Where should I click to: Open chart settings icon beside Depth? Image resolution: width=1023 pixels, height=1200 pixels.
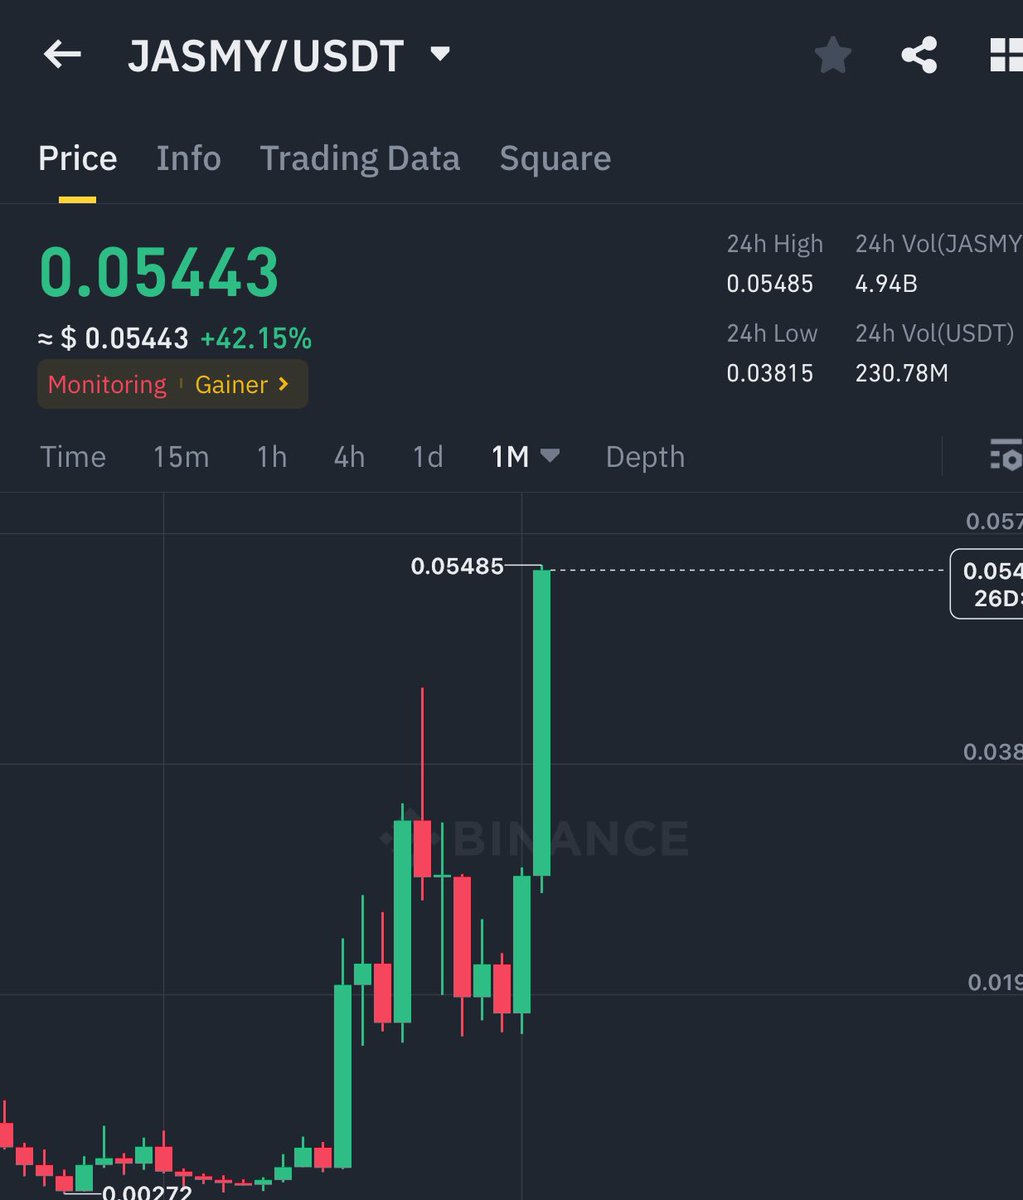tap(1004, 455)
